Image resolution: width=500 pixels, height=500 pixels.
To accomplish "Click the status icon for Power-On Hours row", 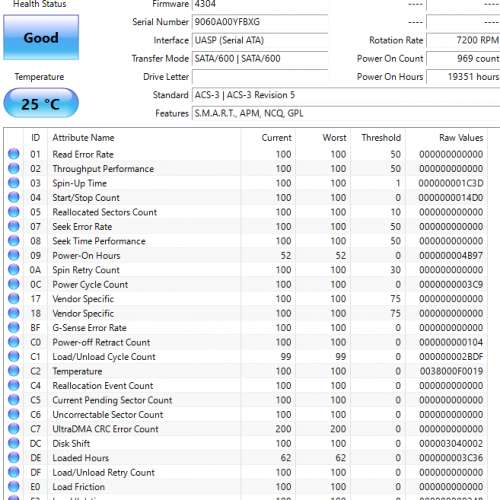I will 14,255.
